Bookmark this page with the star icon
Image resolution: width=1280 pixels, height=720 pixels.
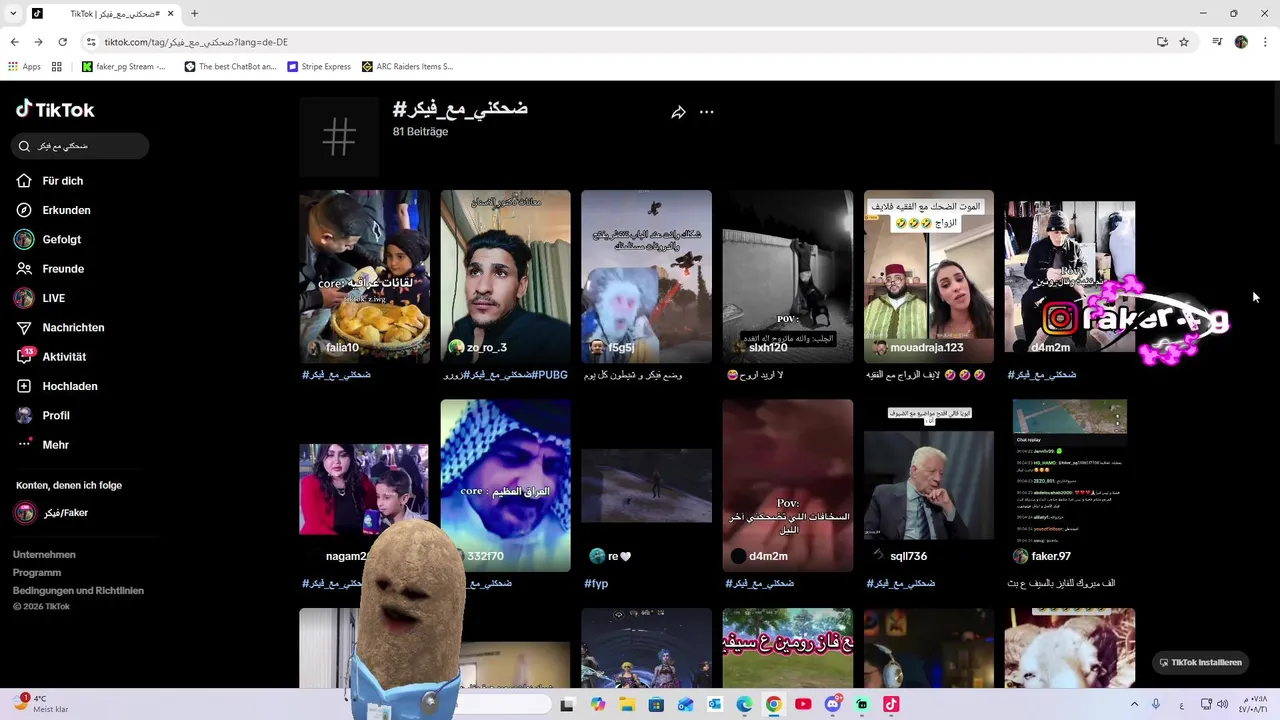(1184, 42)
